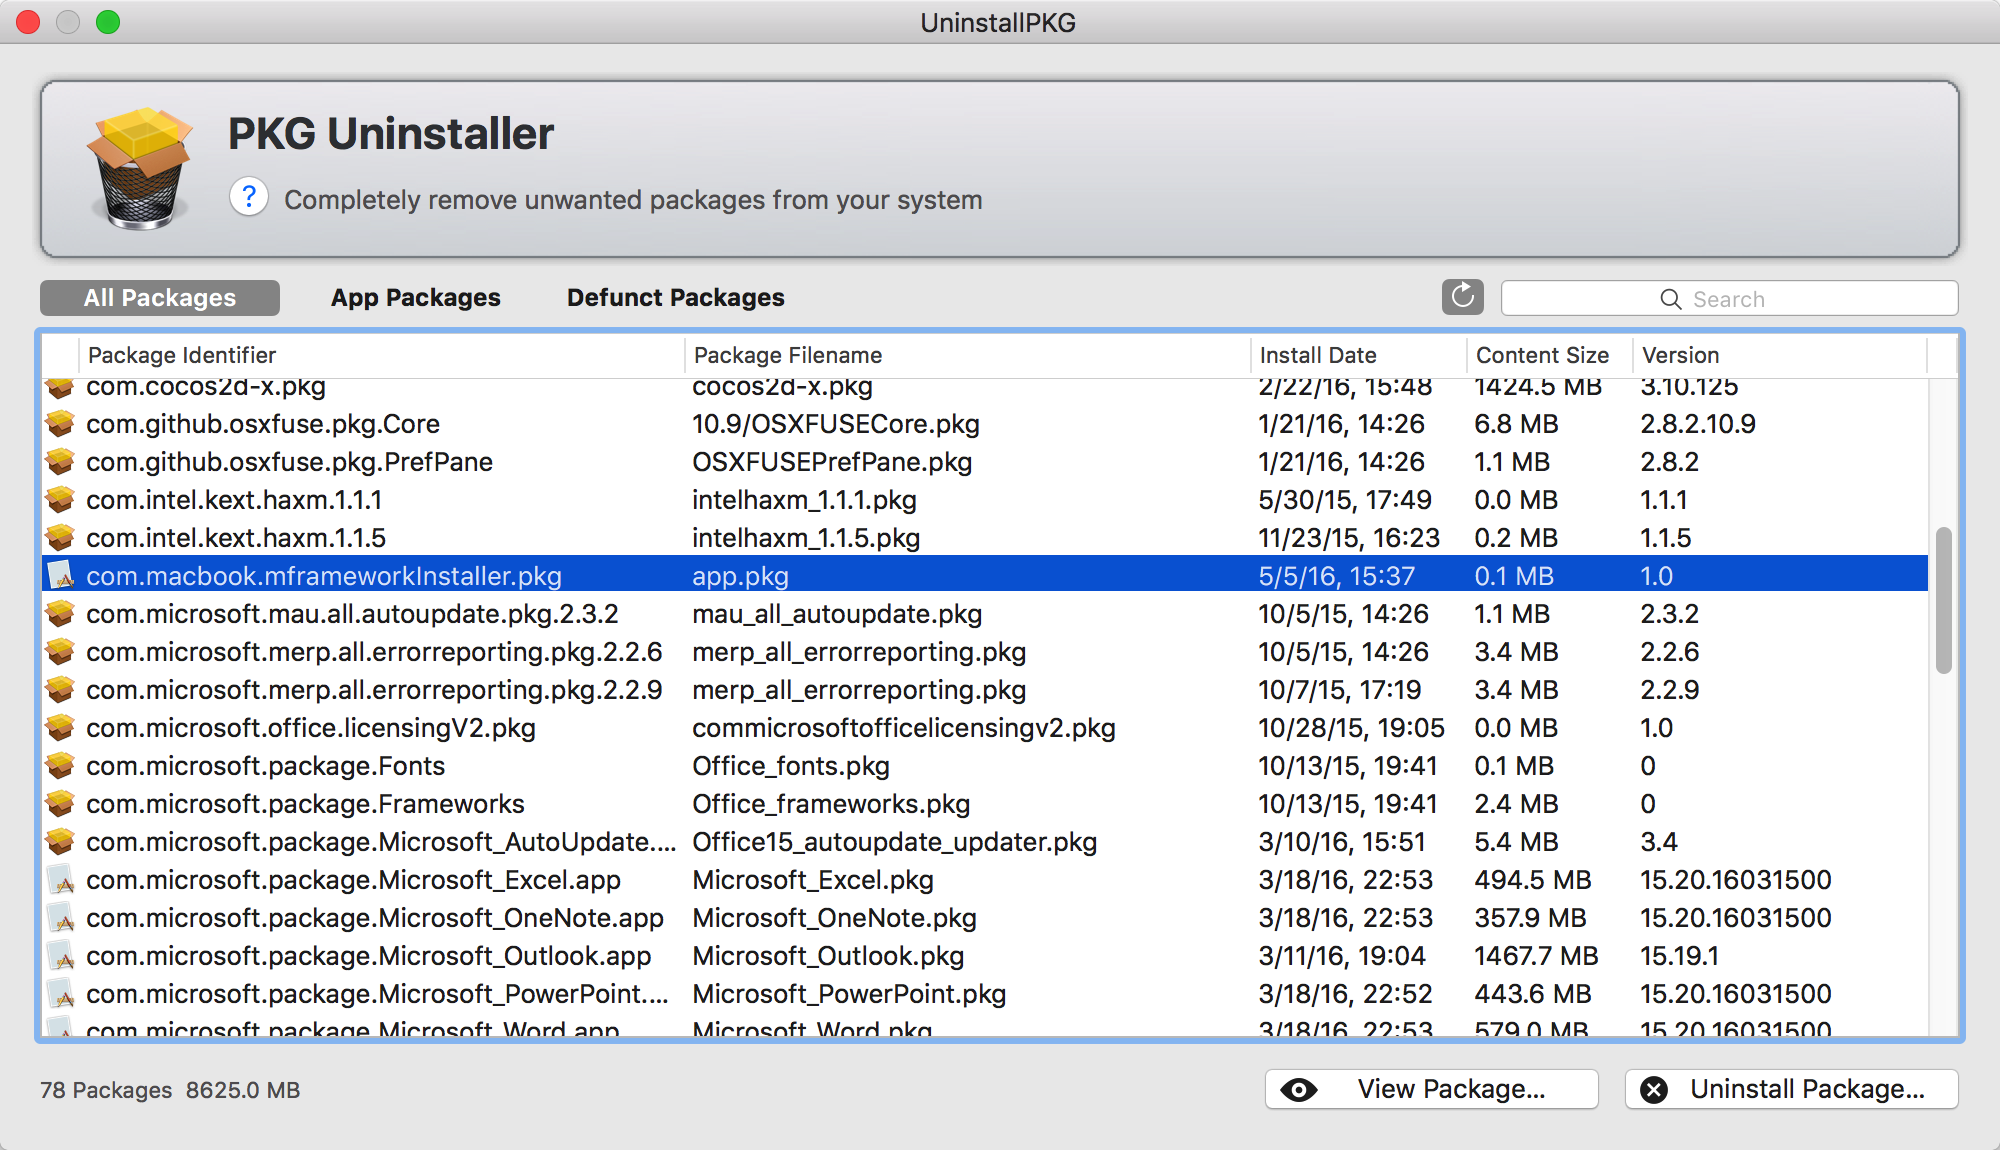Click the box icon for com.microsoft.package.Fonts
Screen dimensions: 2000x1150
[61, 766]
